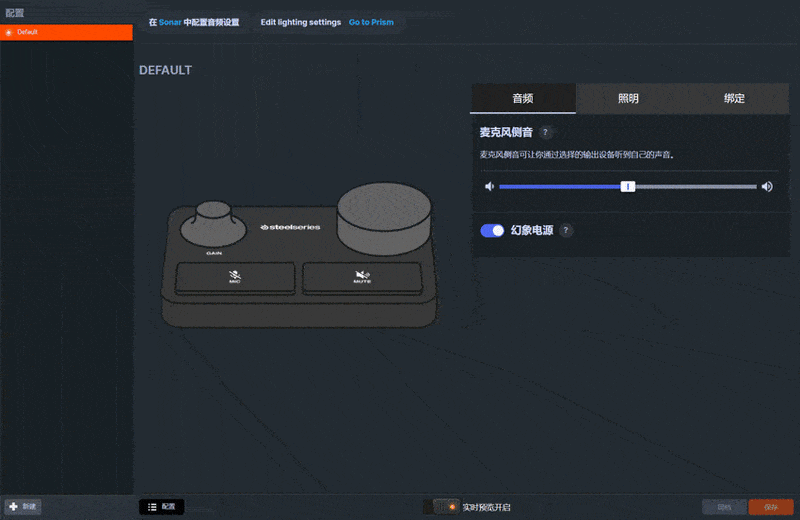The image size is (800, 520).
Task: Select the Default profile in the sidebar
Action: coord(66,32)
